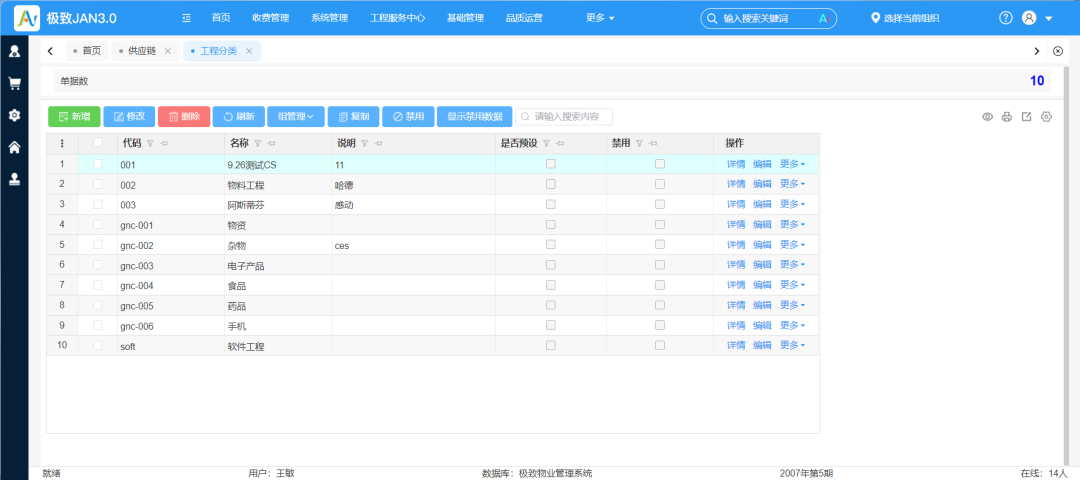Check the row checkbox for gnc-001

point(98,225)
